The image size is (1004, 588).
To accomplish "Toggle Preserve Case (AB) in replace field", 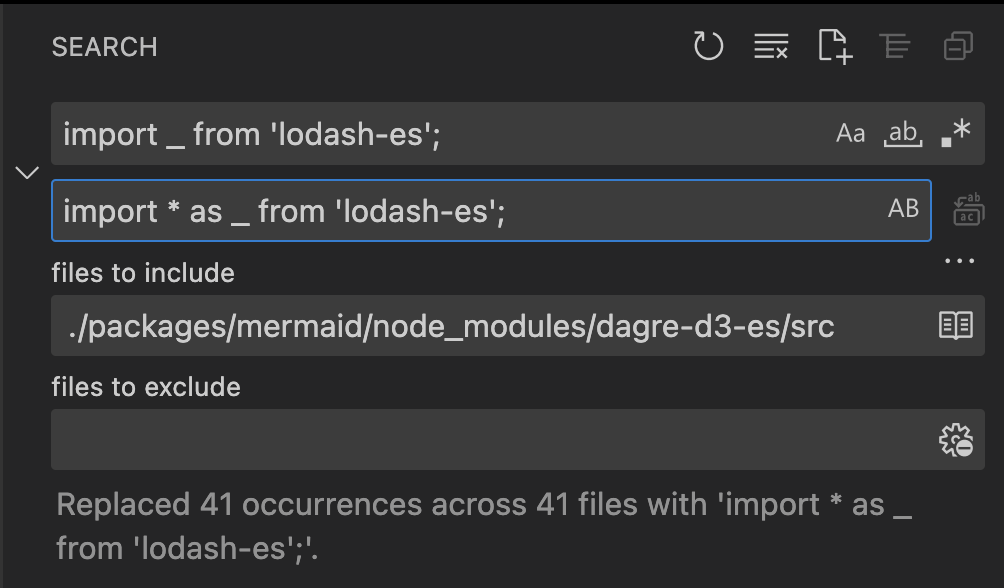I will (x=903, y=209).
